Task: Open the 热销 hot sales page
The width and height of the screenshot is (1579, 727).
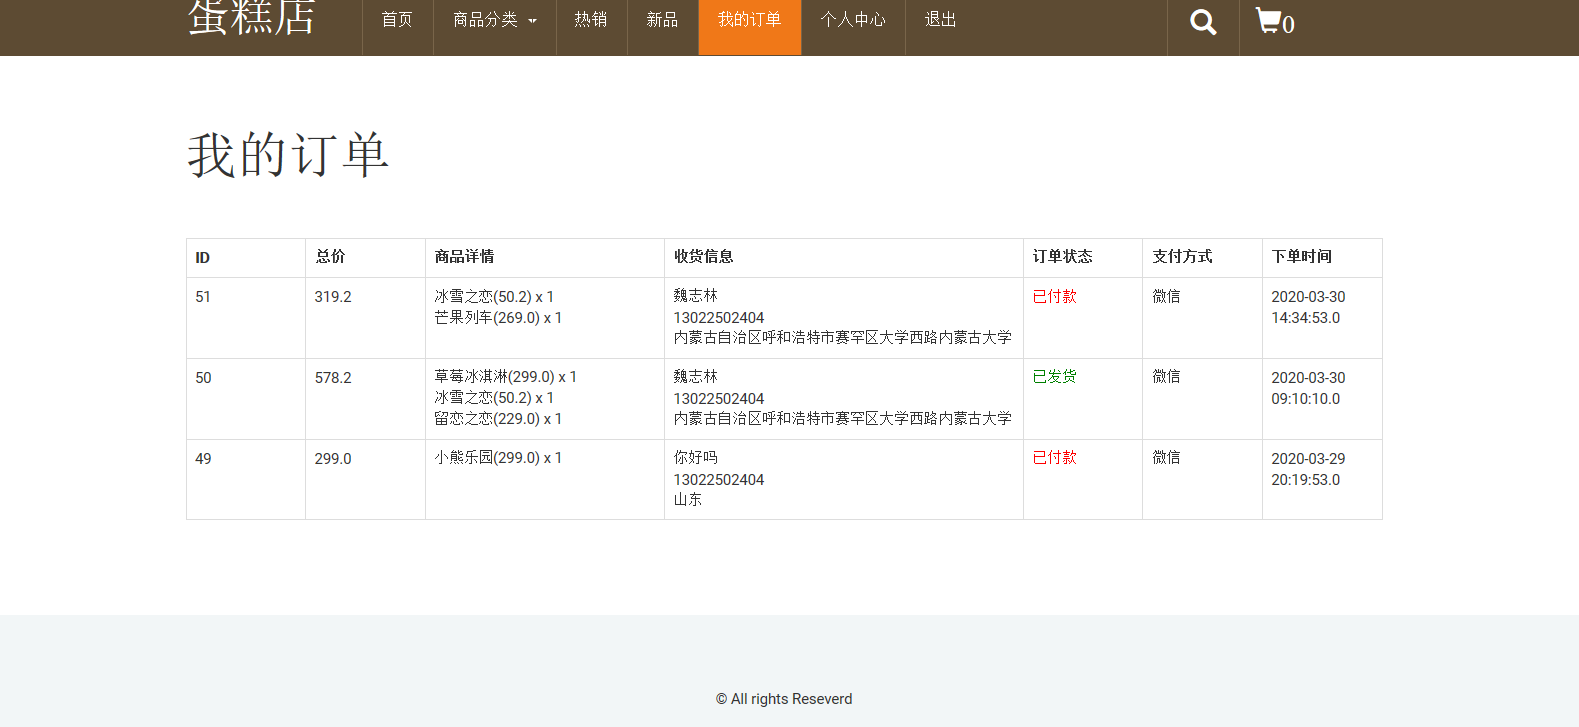Action: coord(591,20)
